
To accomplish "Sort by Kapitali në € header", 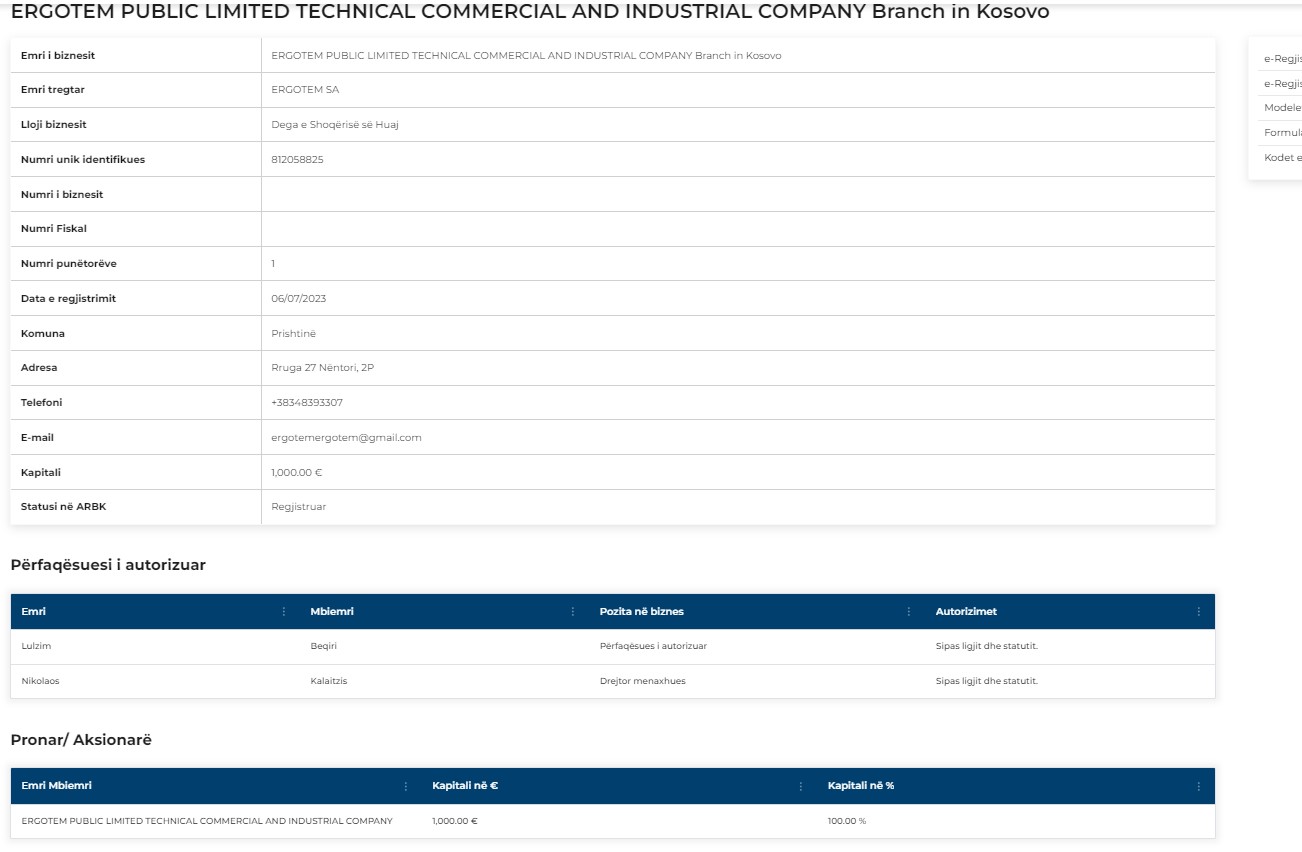I will click(465, 786).
